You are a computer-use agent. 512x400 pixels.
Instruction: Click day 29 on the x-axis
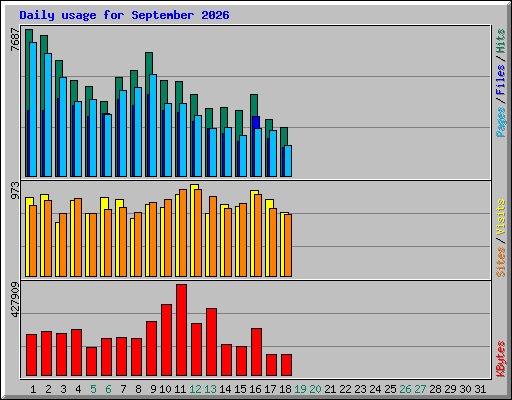[450, 389]
